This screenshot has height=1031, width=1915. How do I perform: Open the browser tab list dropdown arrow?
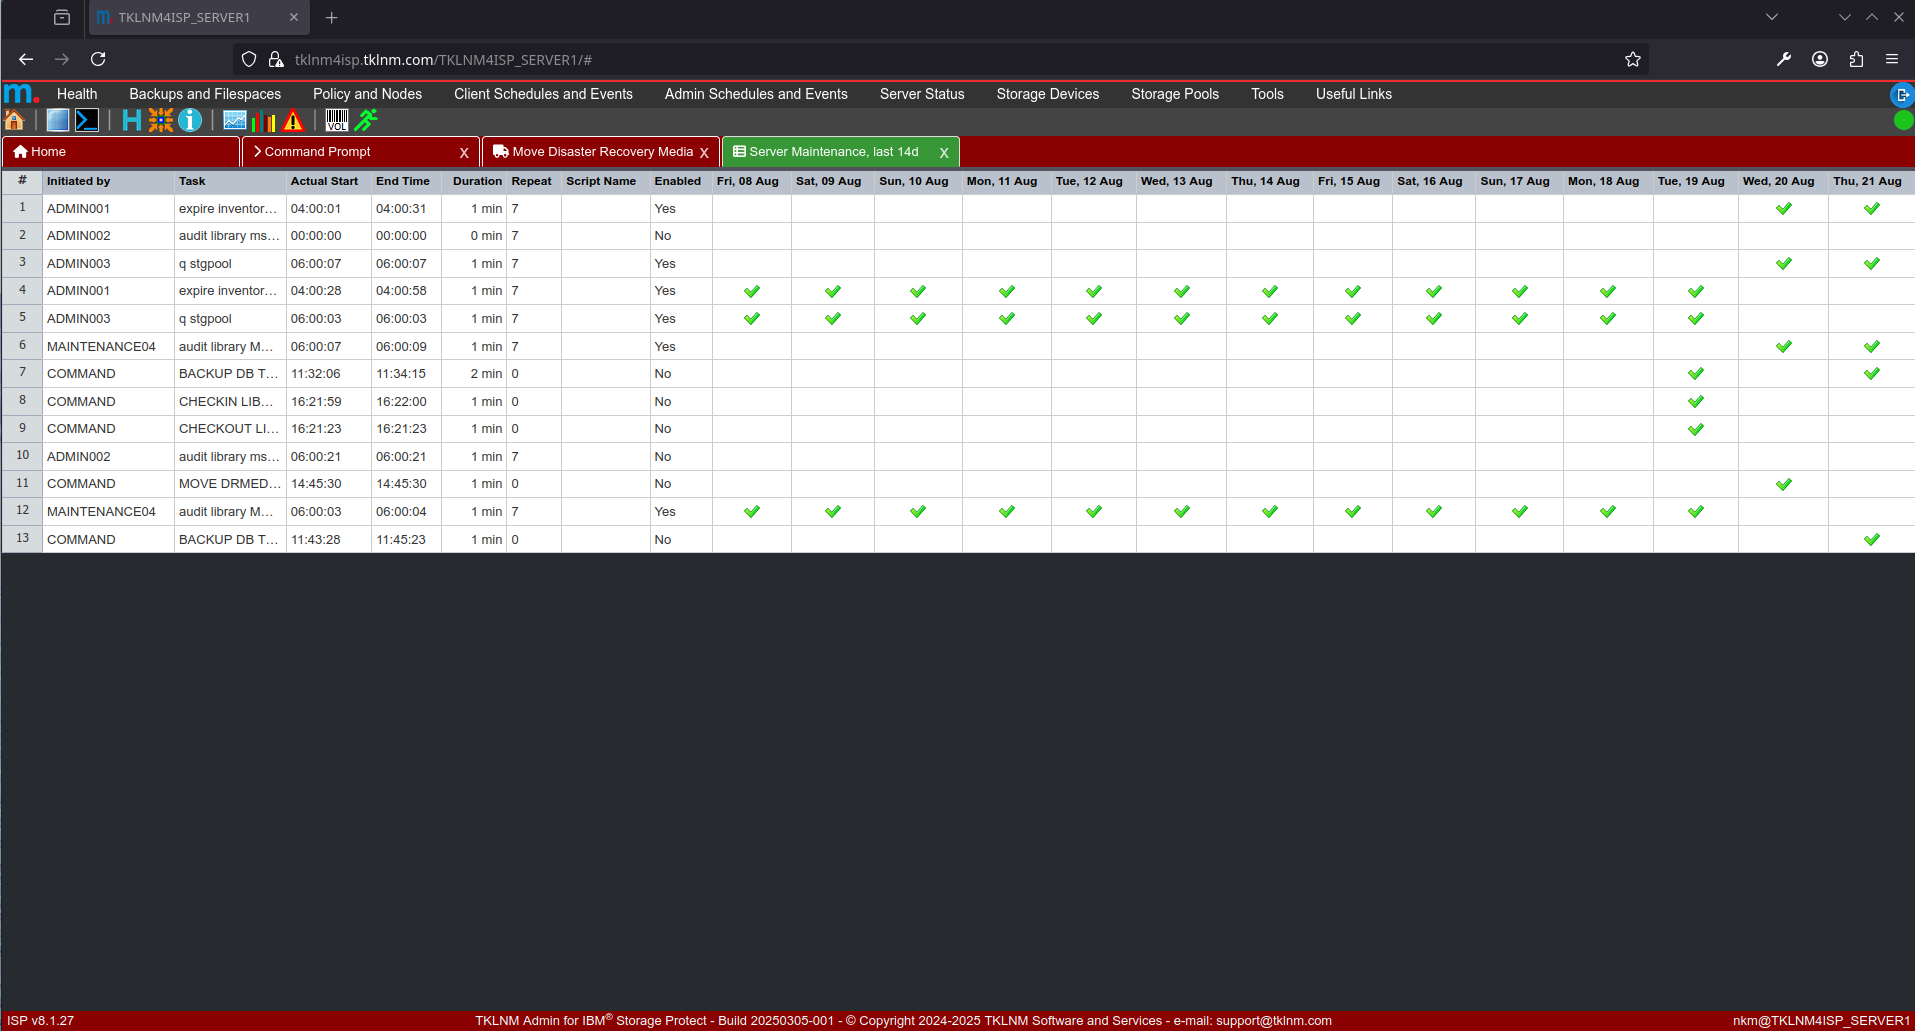pos(1772,17)
